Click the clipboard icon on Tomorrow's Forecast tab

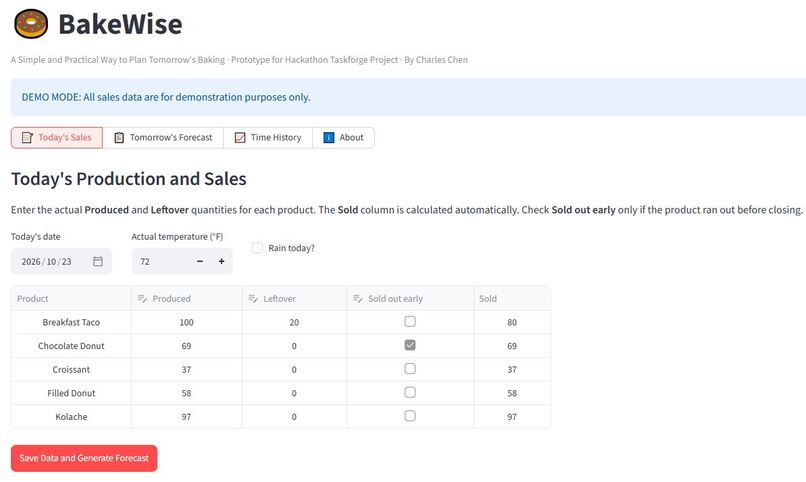119,138
